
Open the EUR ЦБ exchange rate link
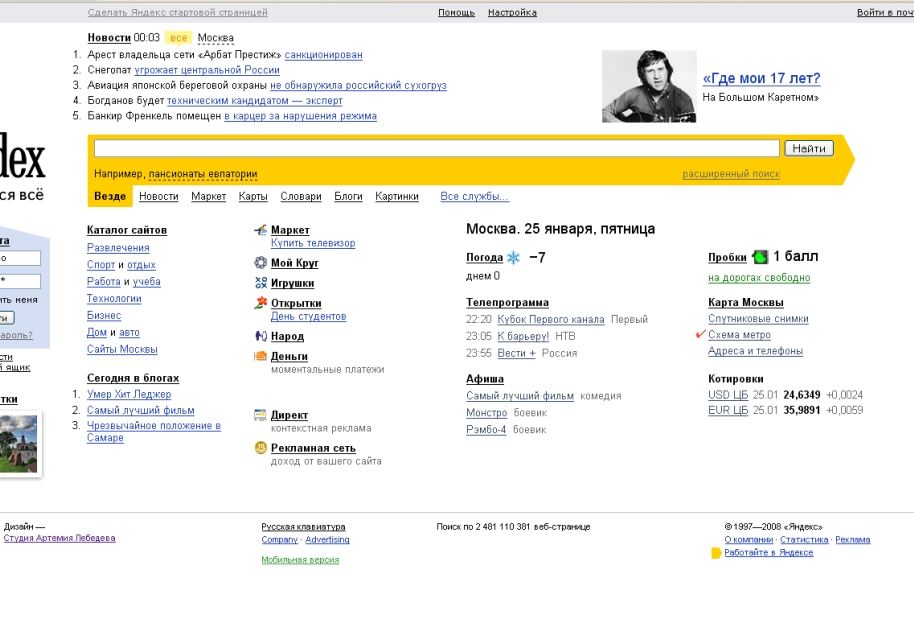pyautogui.click(x=728, y=410)
